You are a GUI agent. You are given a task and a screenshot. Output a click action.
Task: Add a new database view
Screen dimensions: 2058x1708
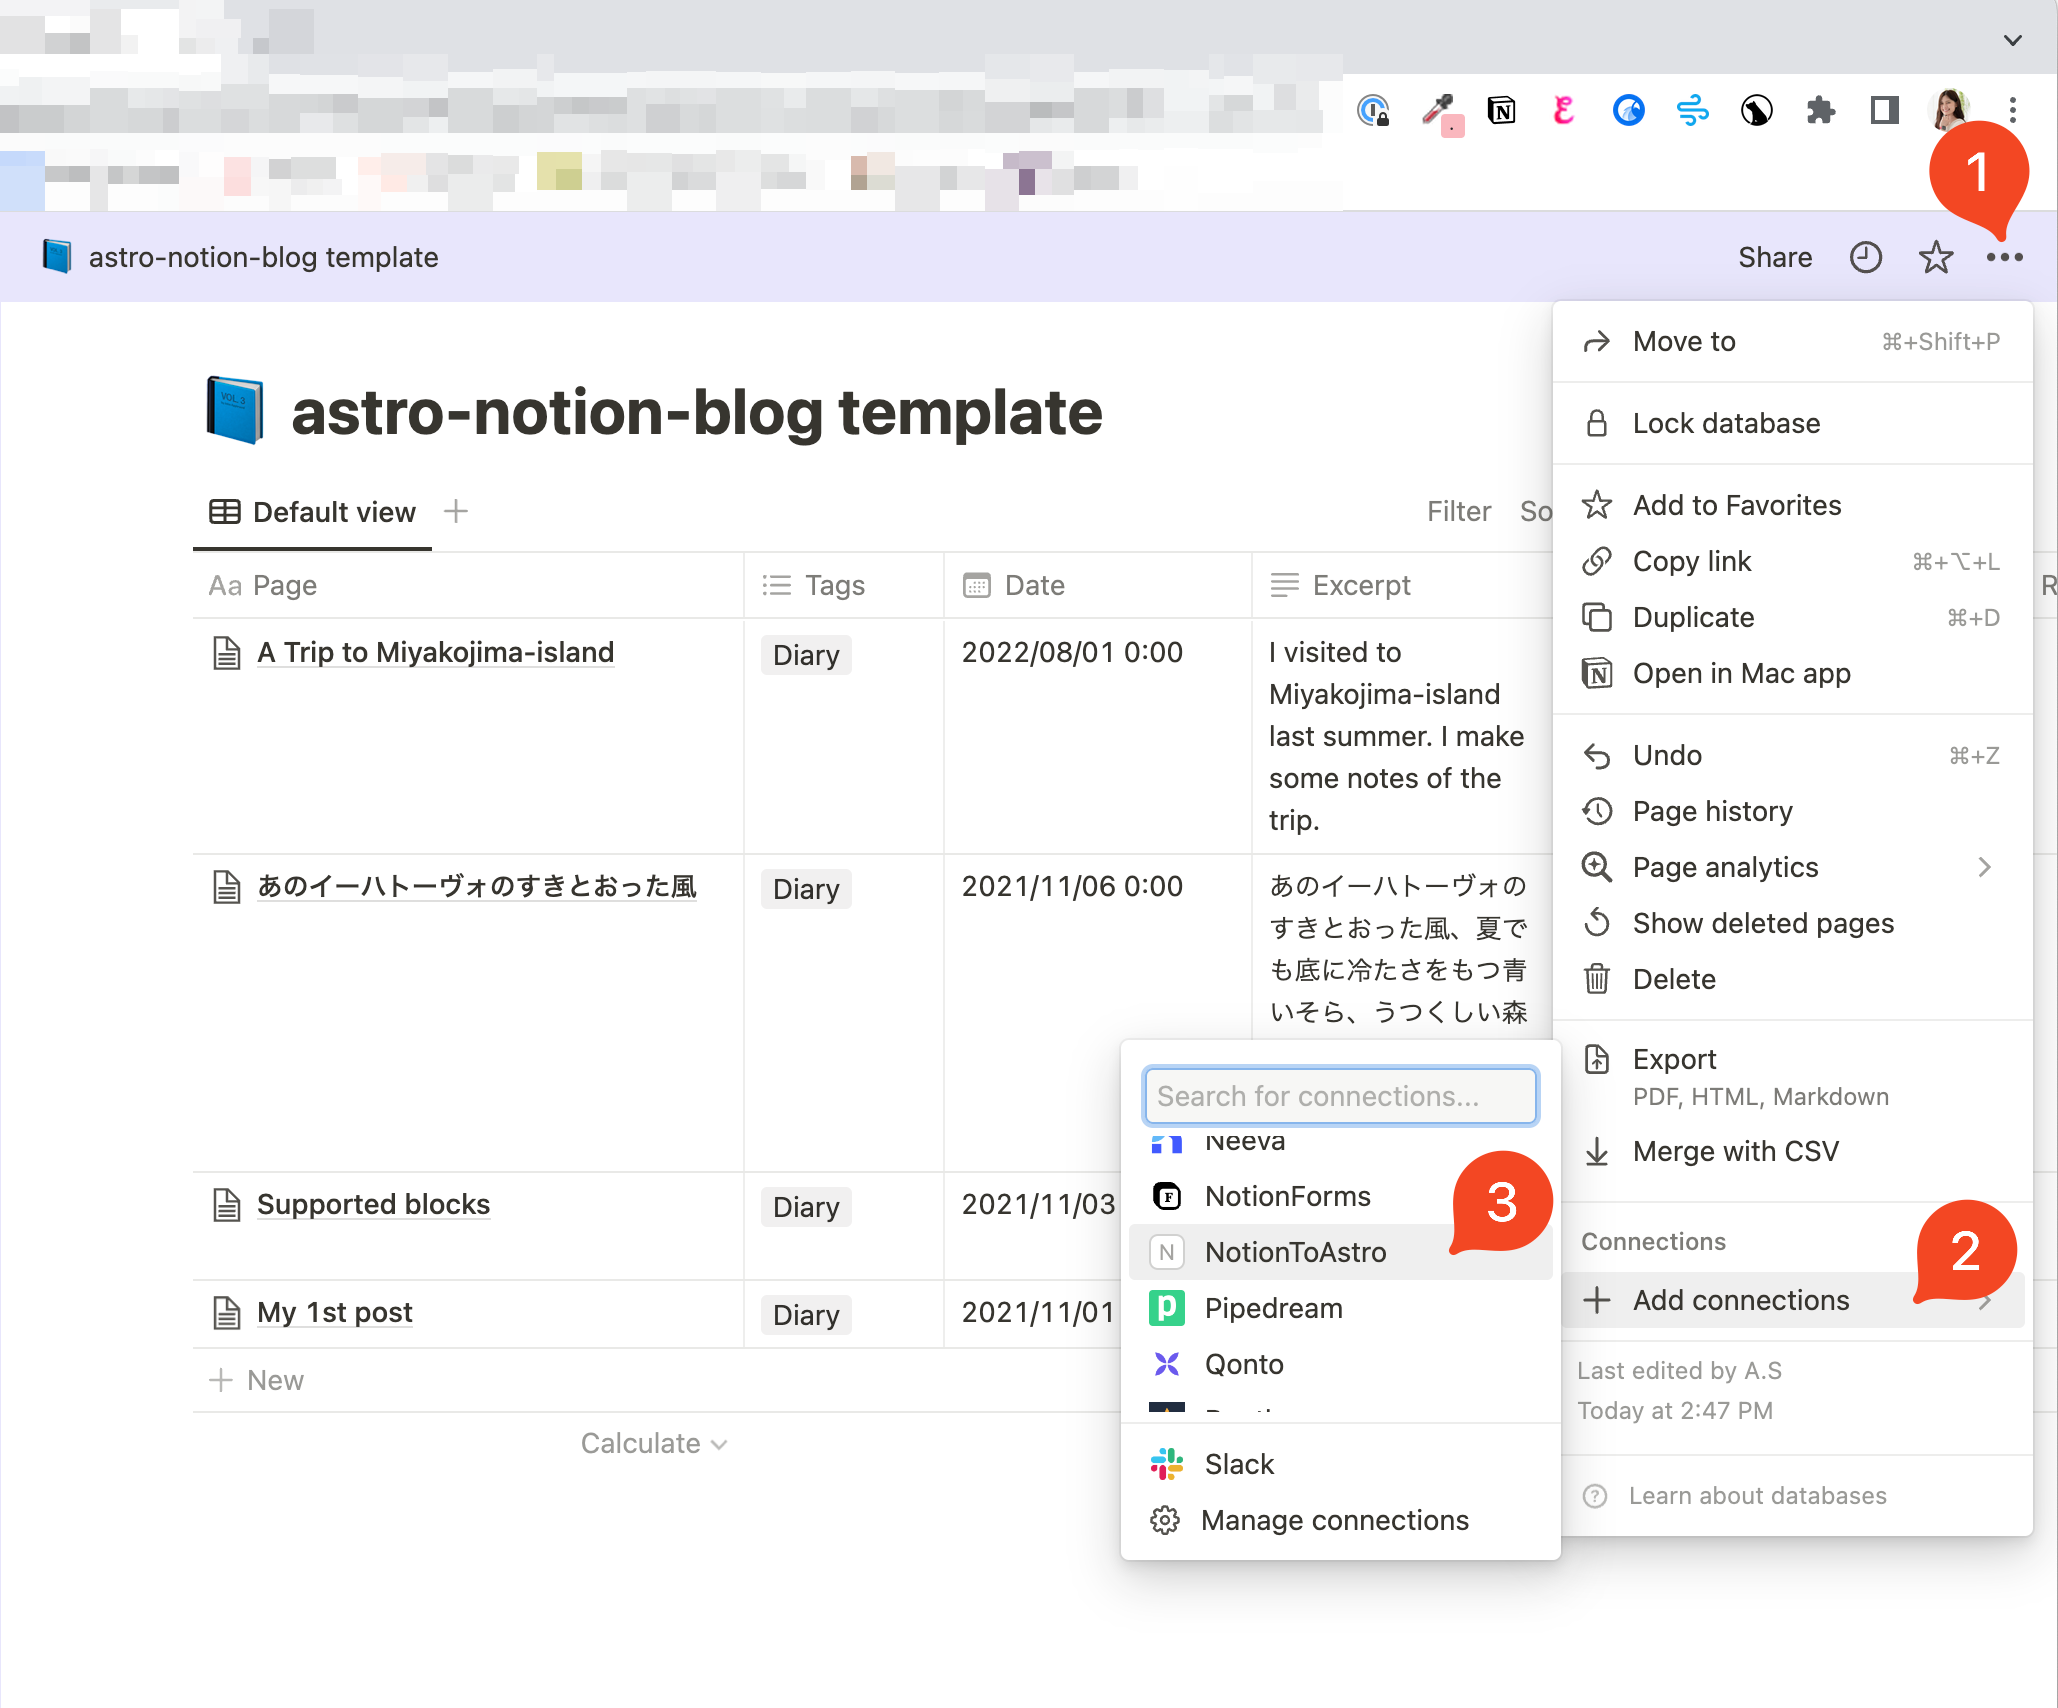456,511
